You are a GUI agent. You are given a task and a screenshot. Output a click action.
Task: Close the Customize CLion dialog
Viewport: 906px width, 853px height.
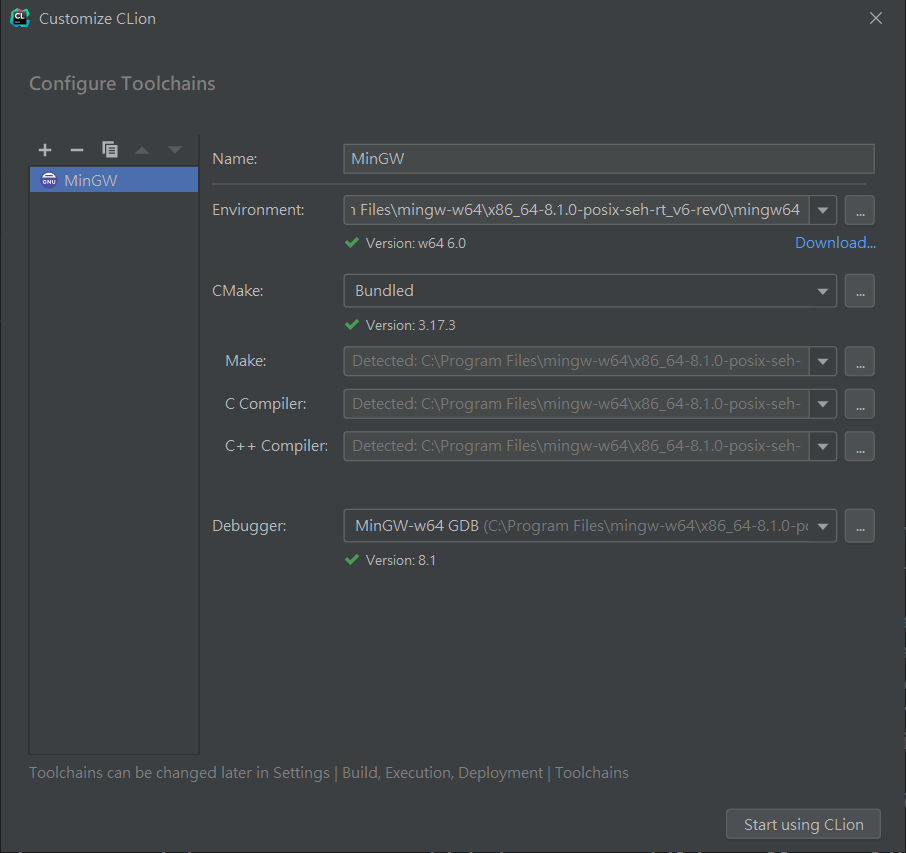[x=876, y=18]
